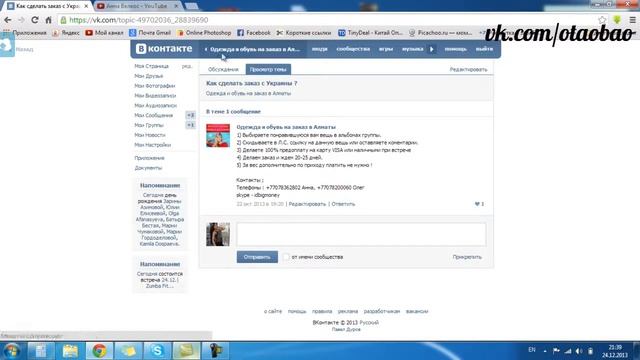The image size is (640, 360).
Task: Open музыка in the VK header
Action: (x=413, y=49)
